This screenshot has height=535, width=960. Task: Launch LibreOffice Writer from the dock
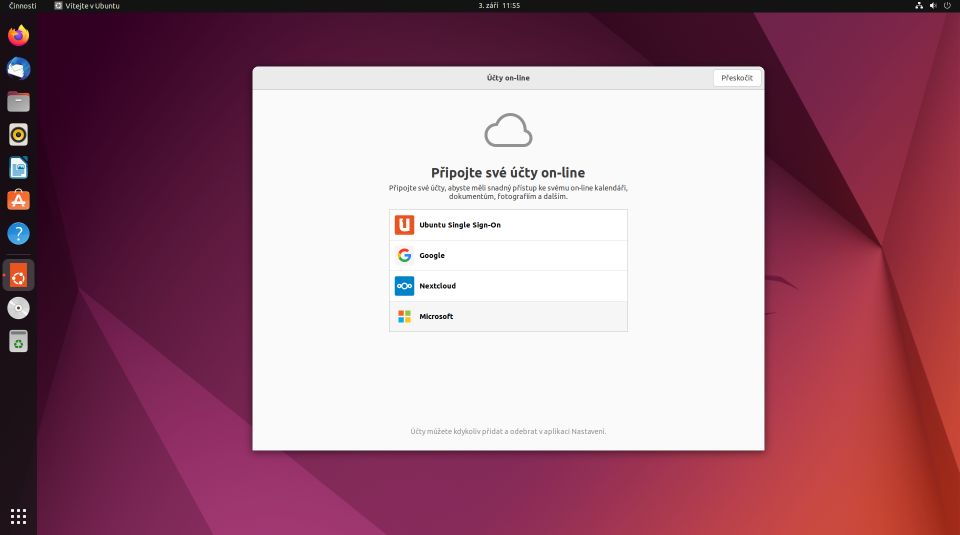(x=18, y=168)
